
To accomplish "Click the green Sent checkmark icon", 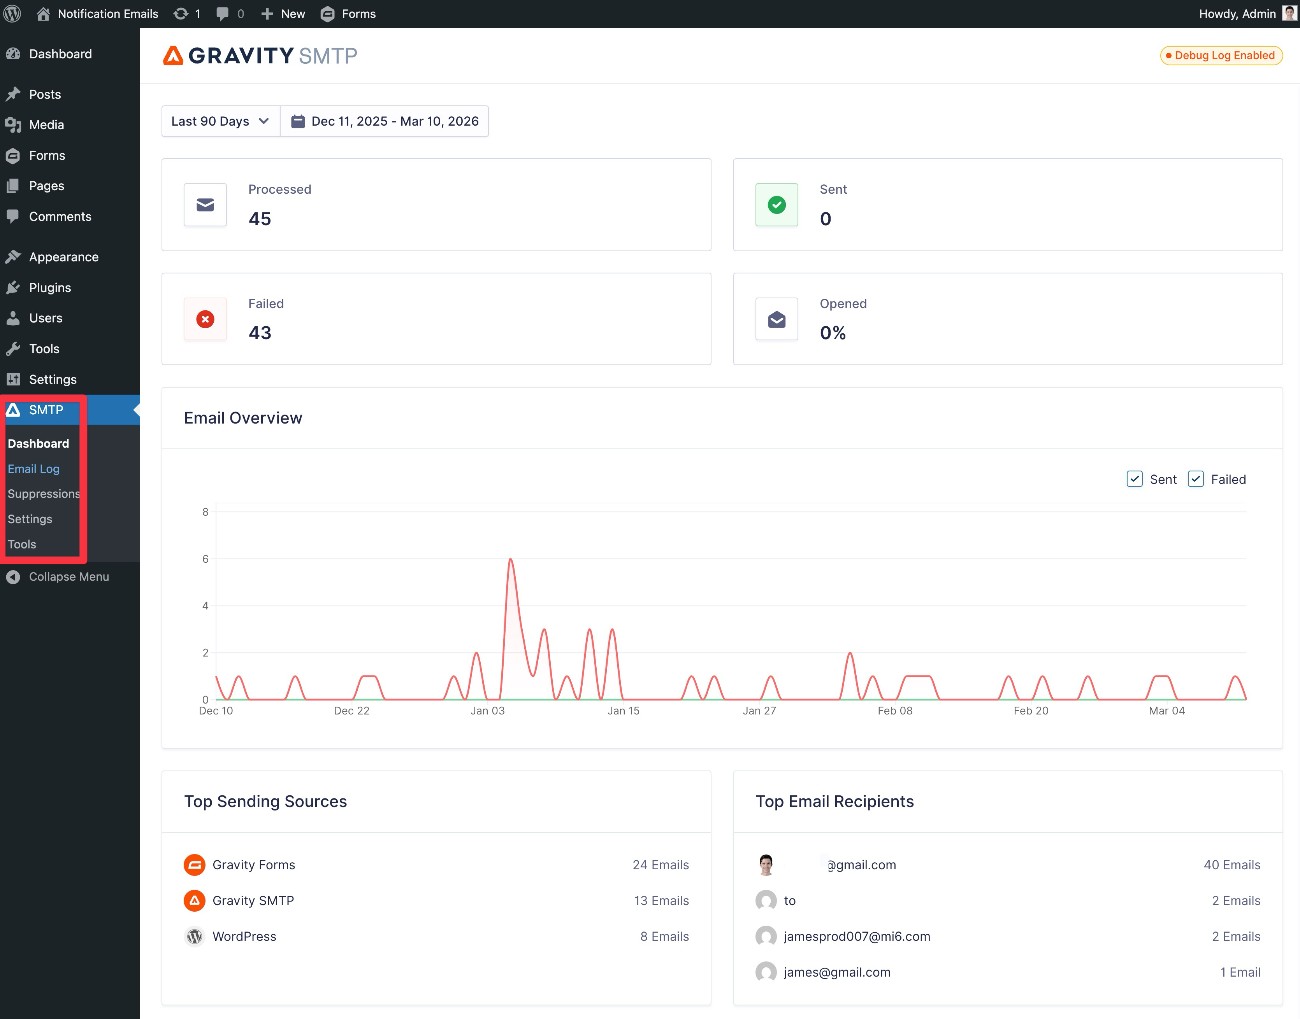I will click(777, 205).
